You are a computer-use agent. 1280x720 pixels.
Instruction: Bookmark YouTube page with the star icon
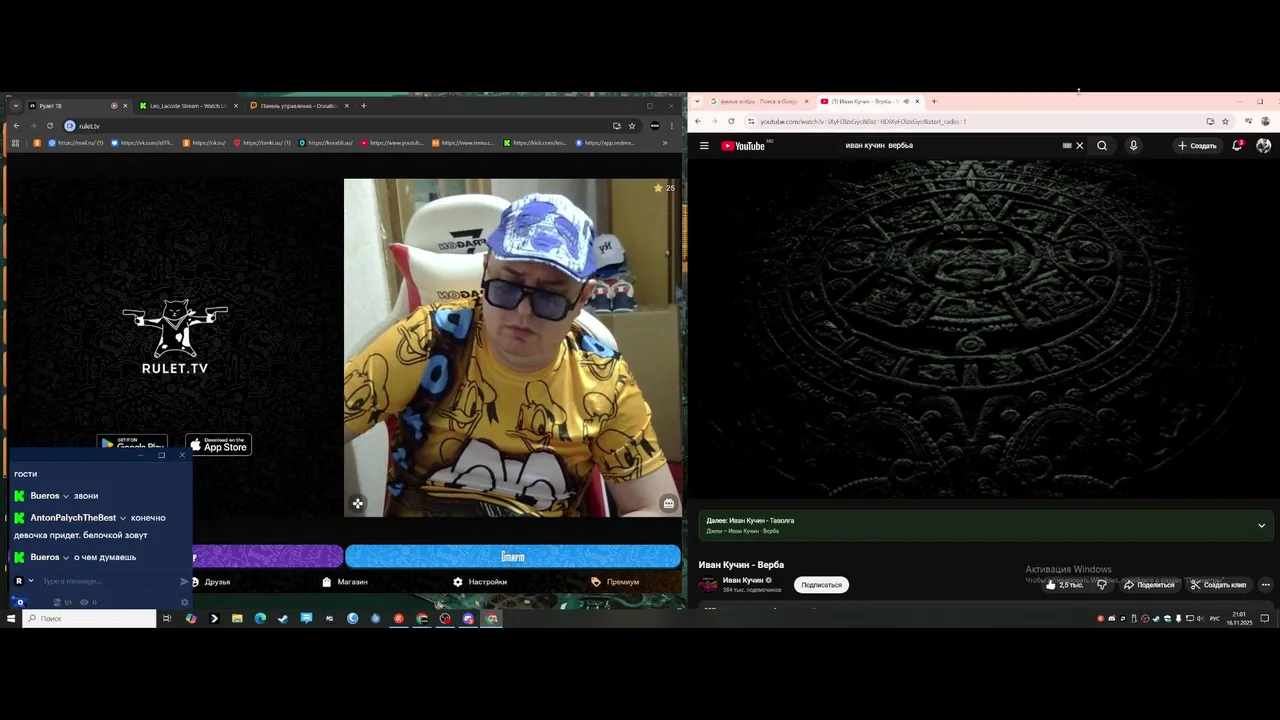point(1225,121)
